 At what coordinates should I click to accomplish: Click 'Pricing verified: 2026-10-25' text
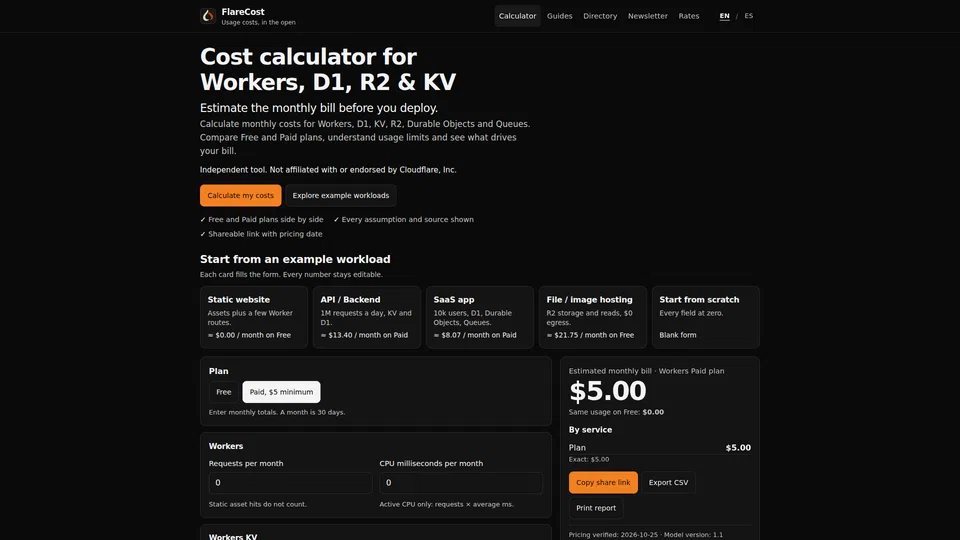coord(612,534)
